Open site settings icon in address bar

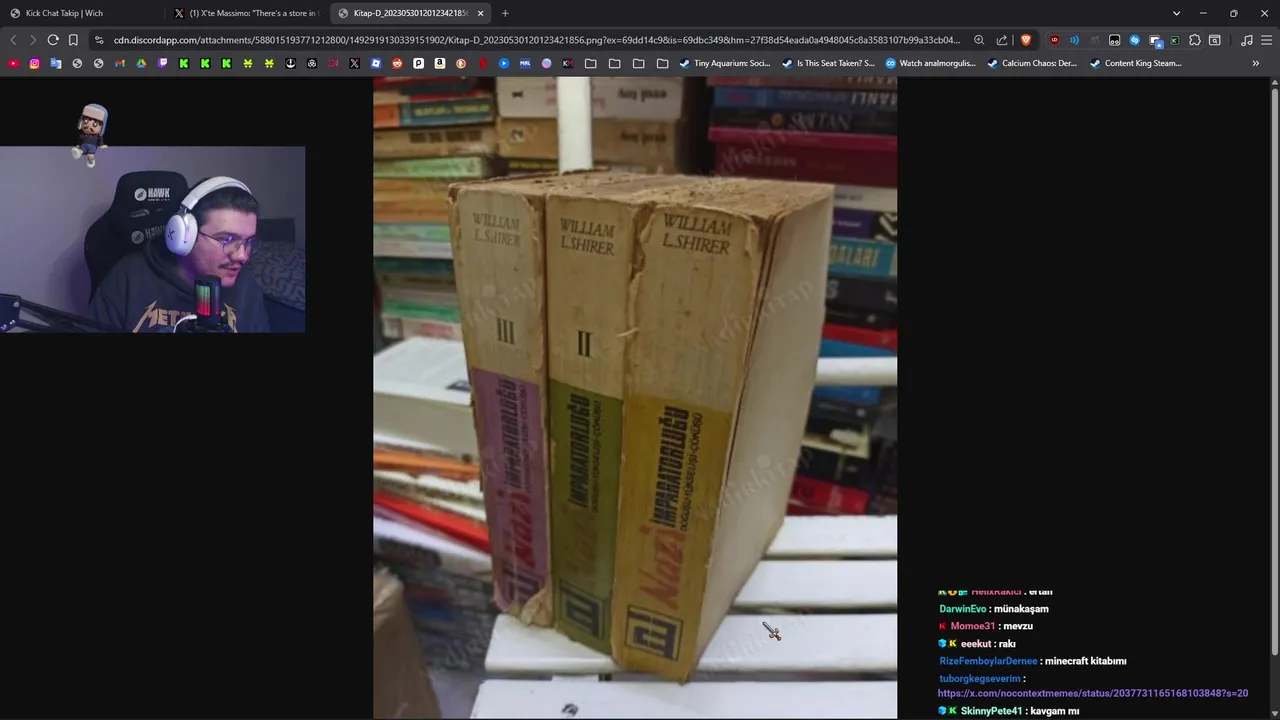click(99, 40)
